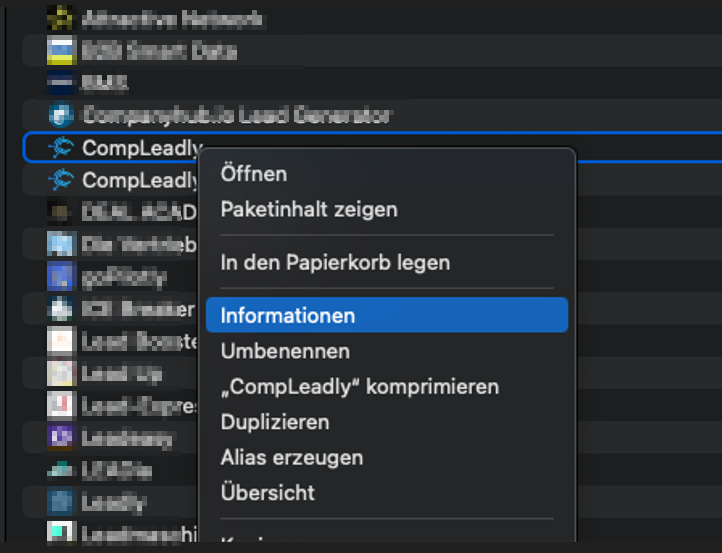Choose Umbenennen in the context menu

(x=285, y=351)
